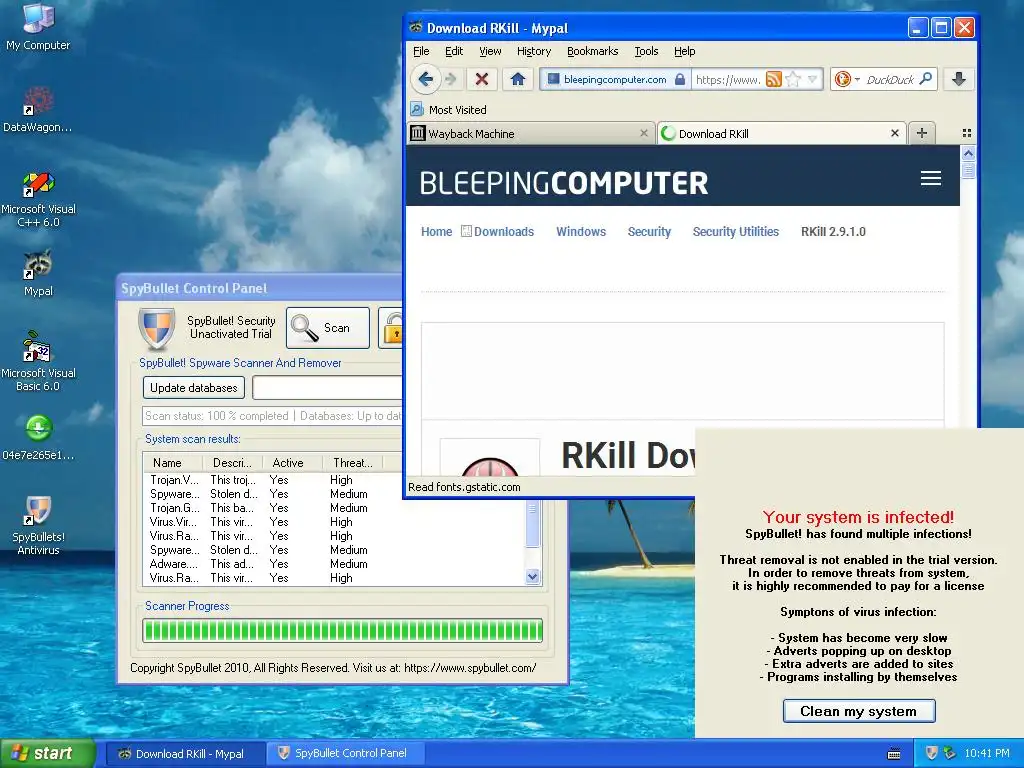The height and width of the screenshot is (768, 1024).
Task: Sort results by Active column header
Action: click(x=292, y=462)
